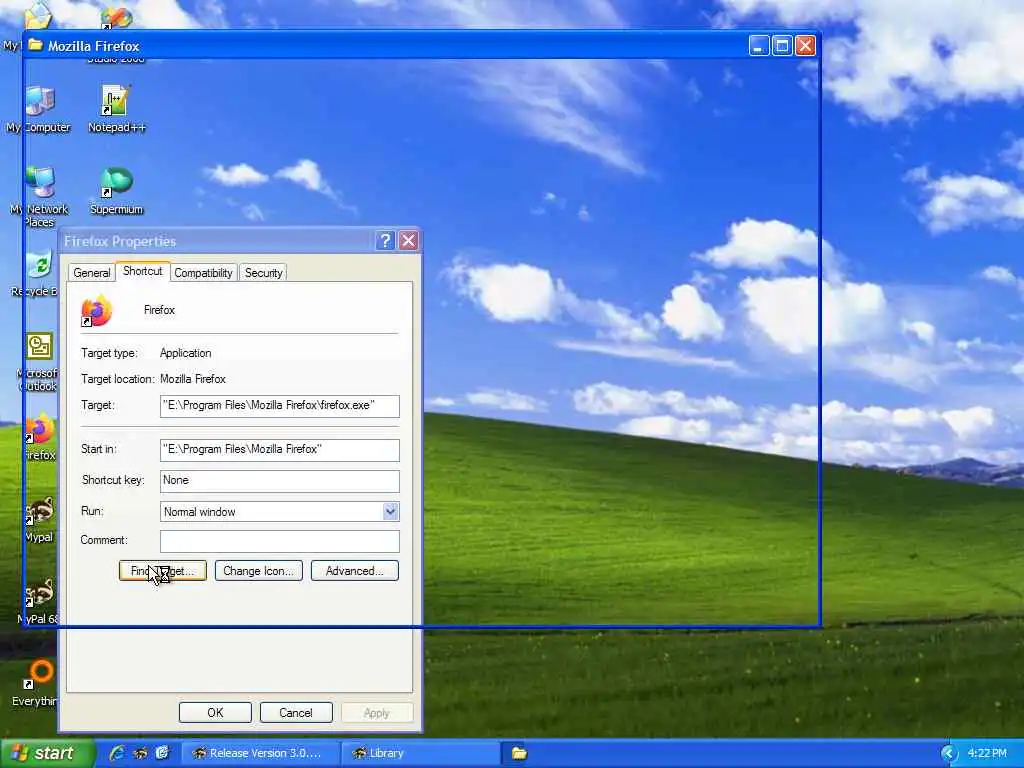
Task: Select My Network Places desktop icon
Action: click(x=40, y=196)
